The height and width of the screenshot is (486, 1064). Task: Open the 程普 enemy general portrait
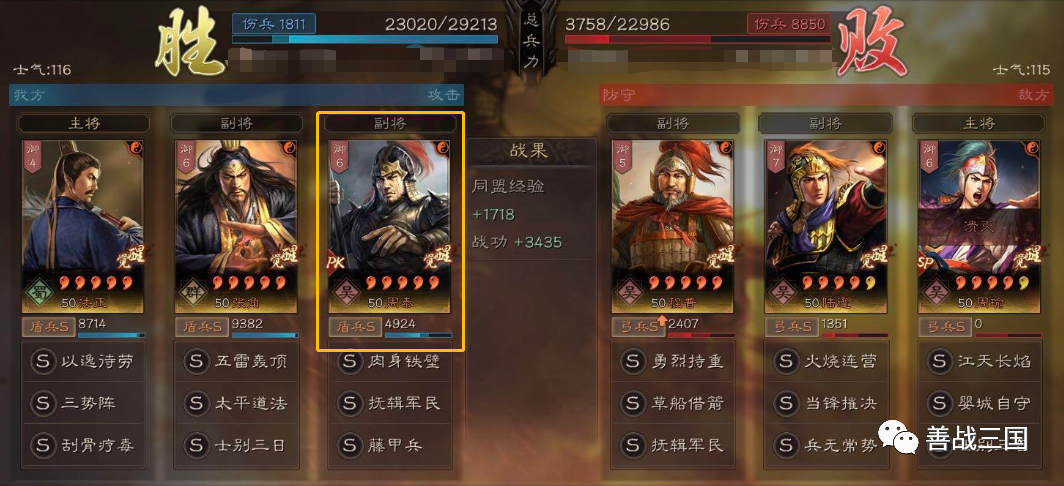(672, 226)
